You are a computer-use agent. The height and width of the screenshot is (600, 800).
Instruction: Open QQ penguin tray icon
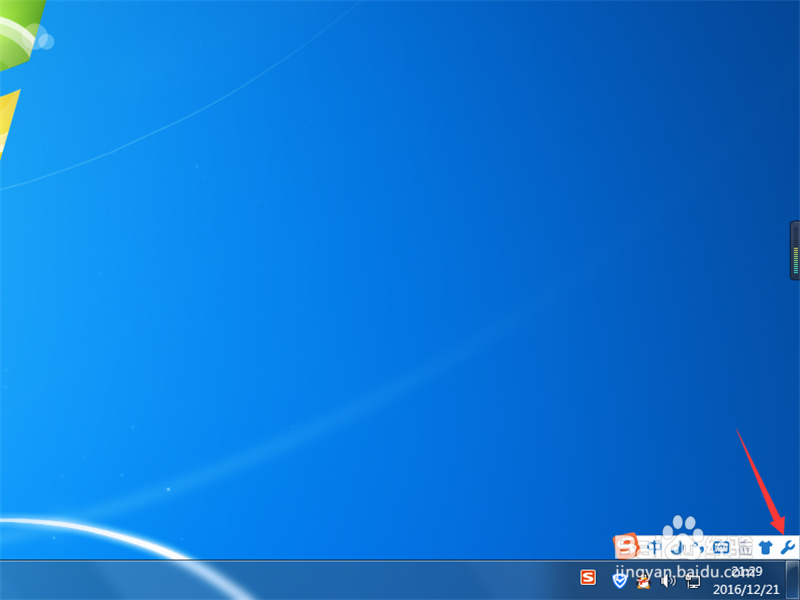tap(643, 580)
